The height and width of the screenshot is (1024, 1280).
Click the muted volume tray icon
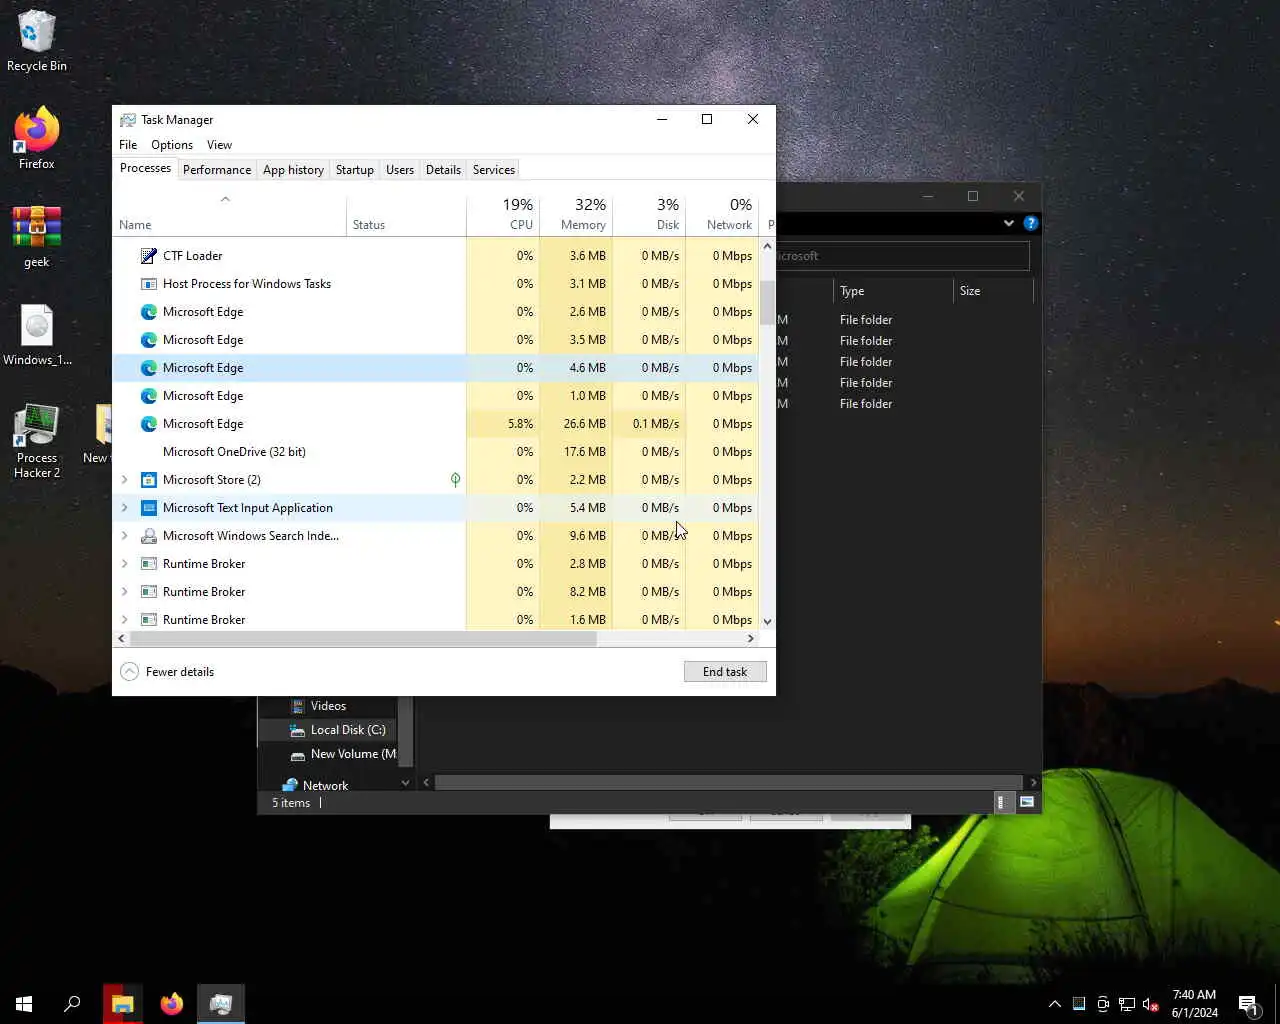tap(1151, 1004)
